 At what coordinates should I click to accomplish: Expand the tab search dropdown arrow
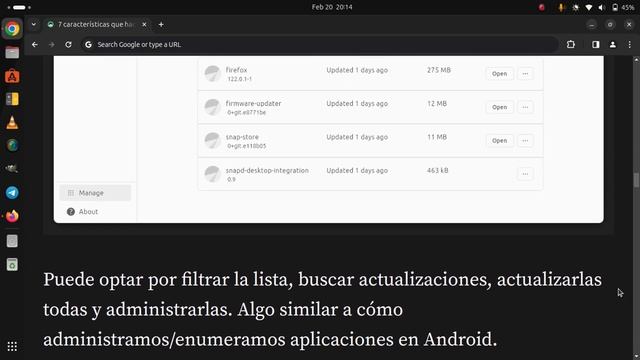click(x=33, y=24)
